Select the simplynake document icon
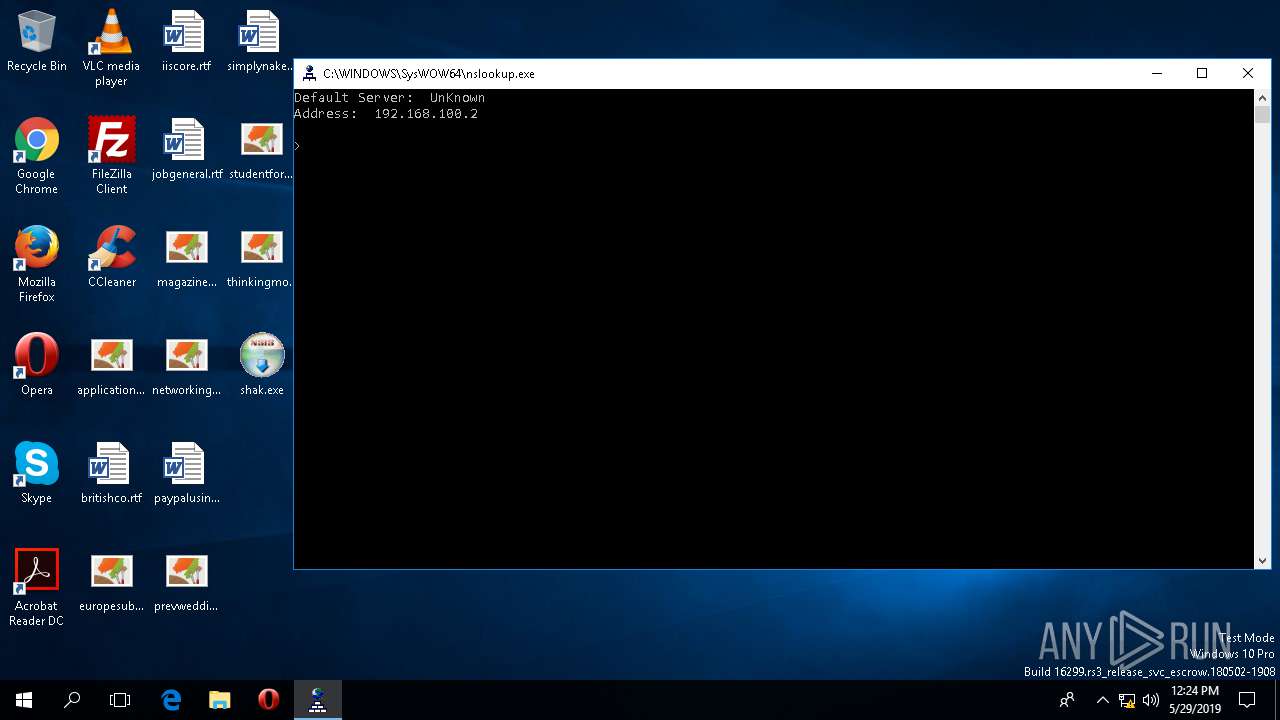 tap(261, 42)
